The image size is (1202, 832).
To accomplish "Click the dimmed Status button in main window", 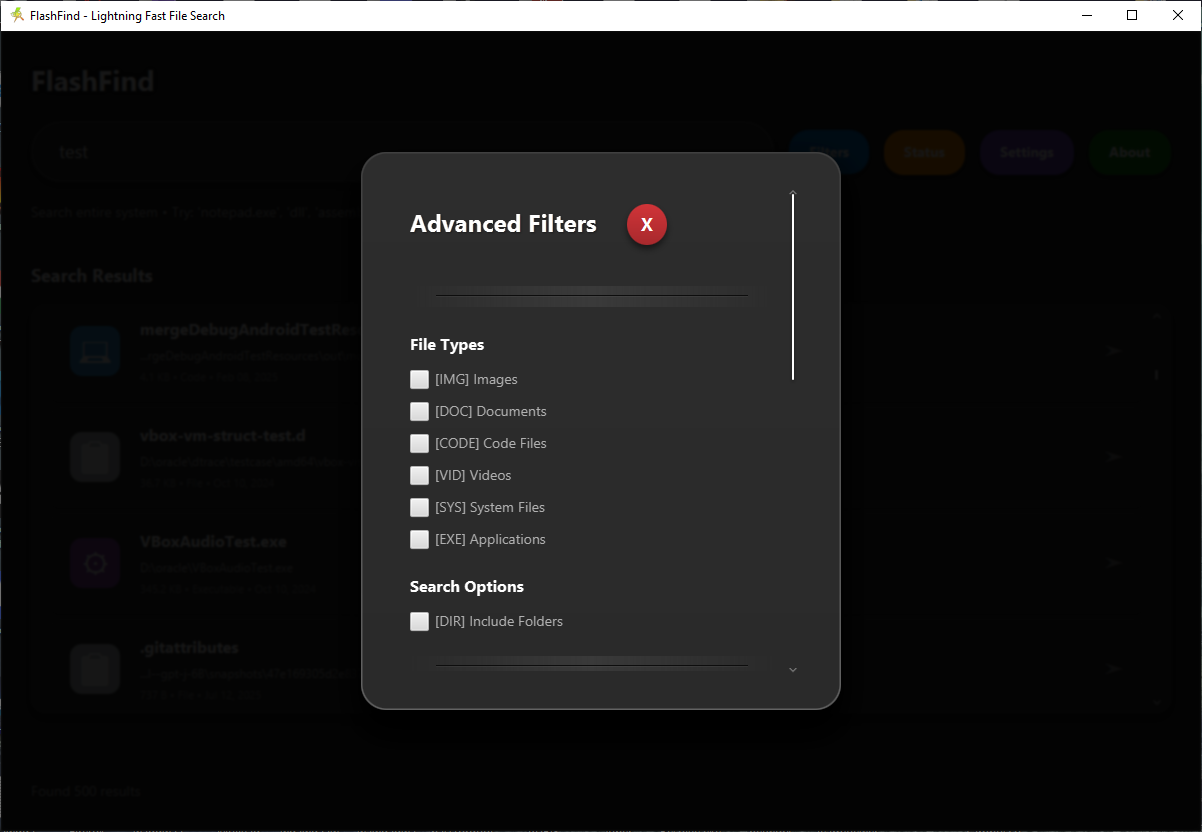I will (x=924, y=152).
